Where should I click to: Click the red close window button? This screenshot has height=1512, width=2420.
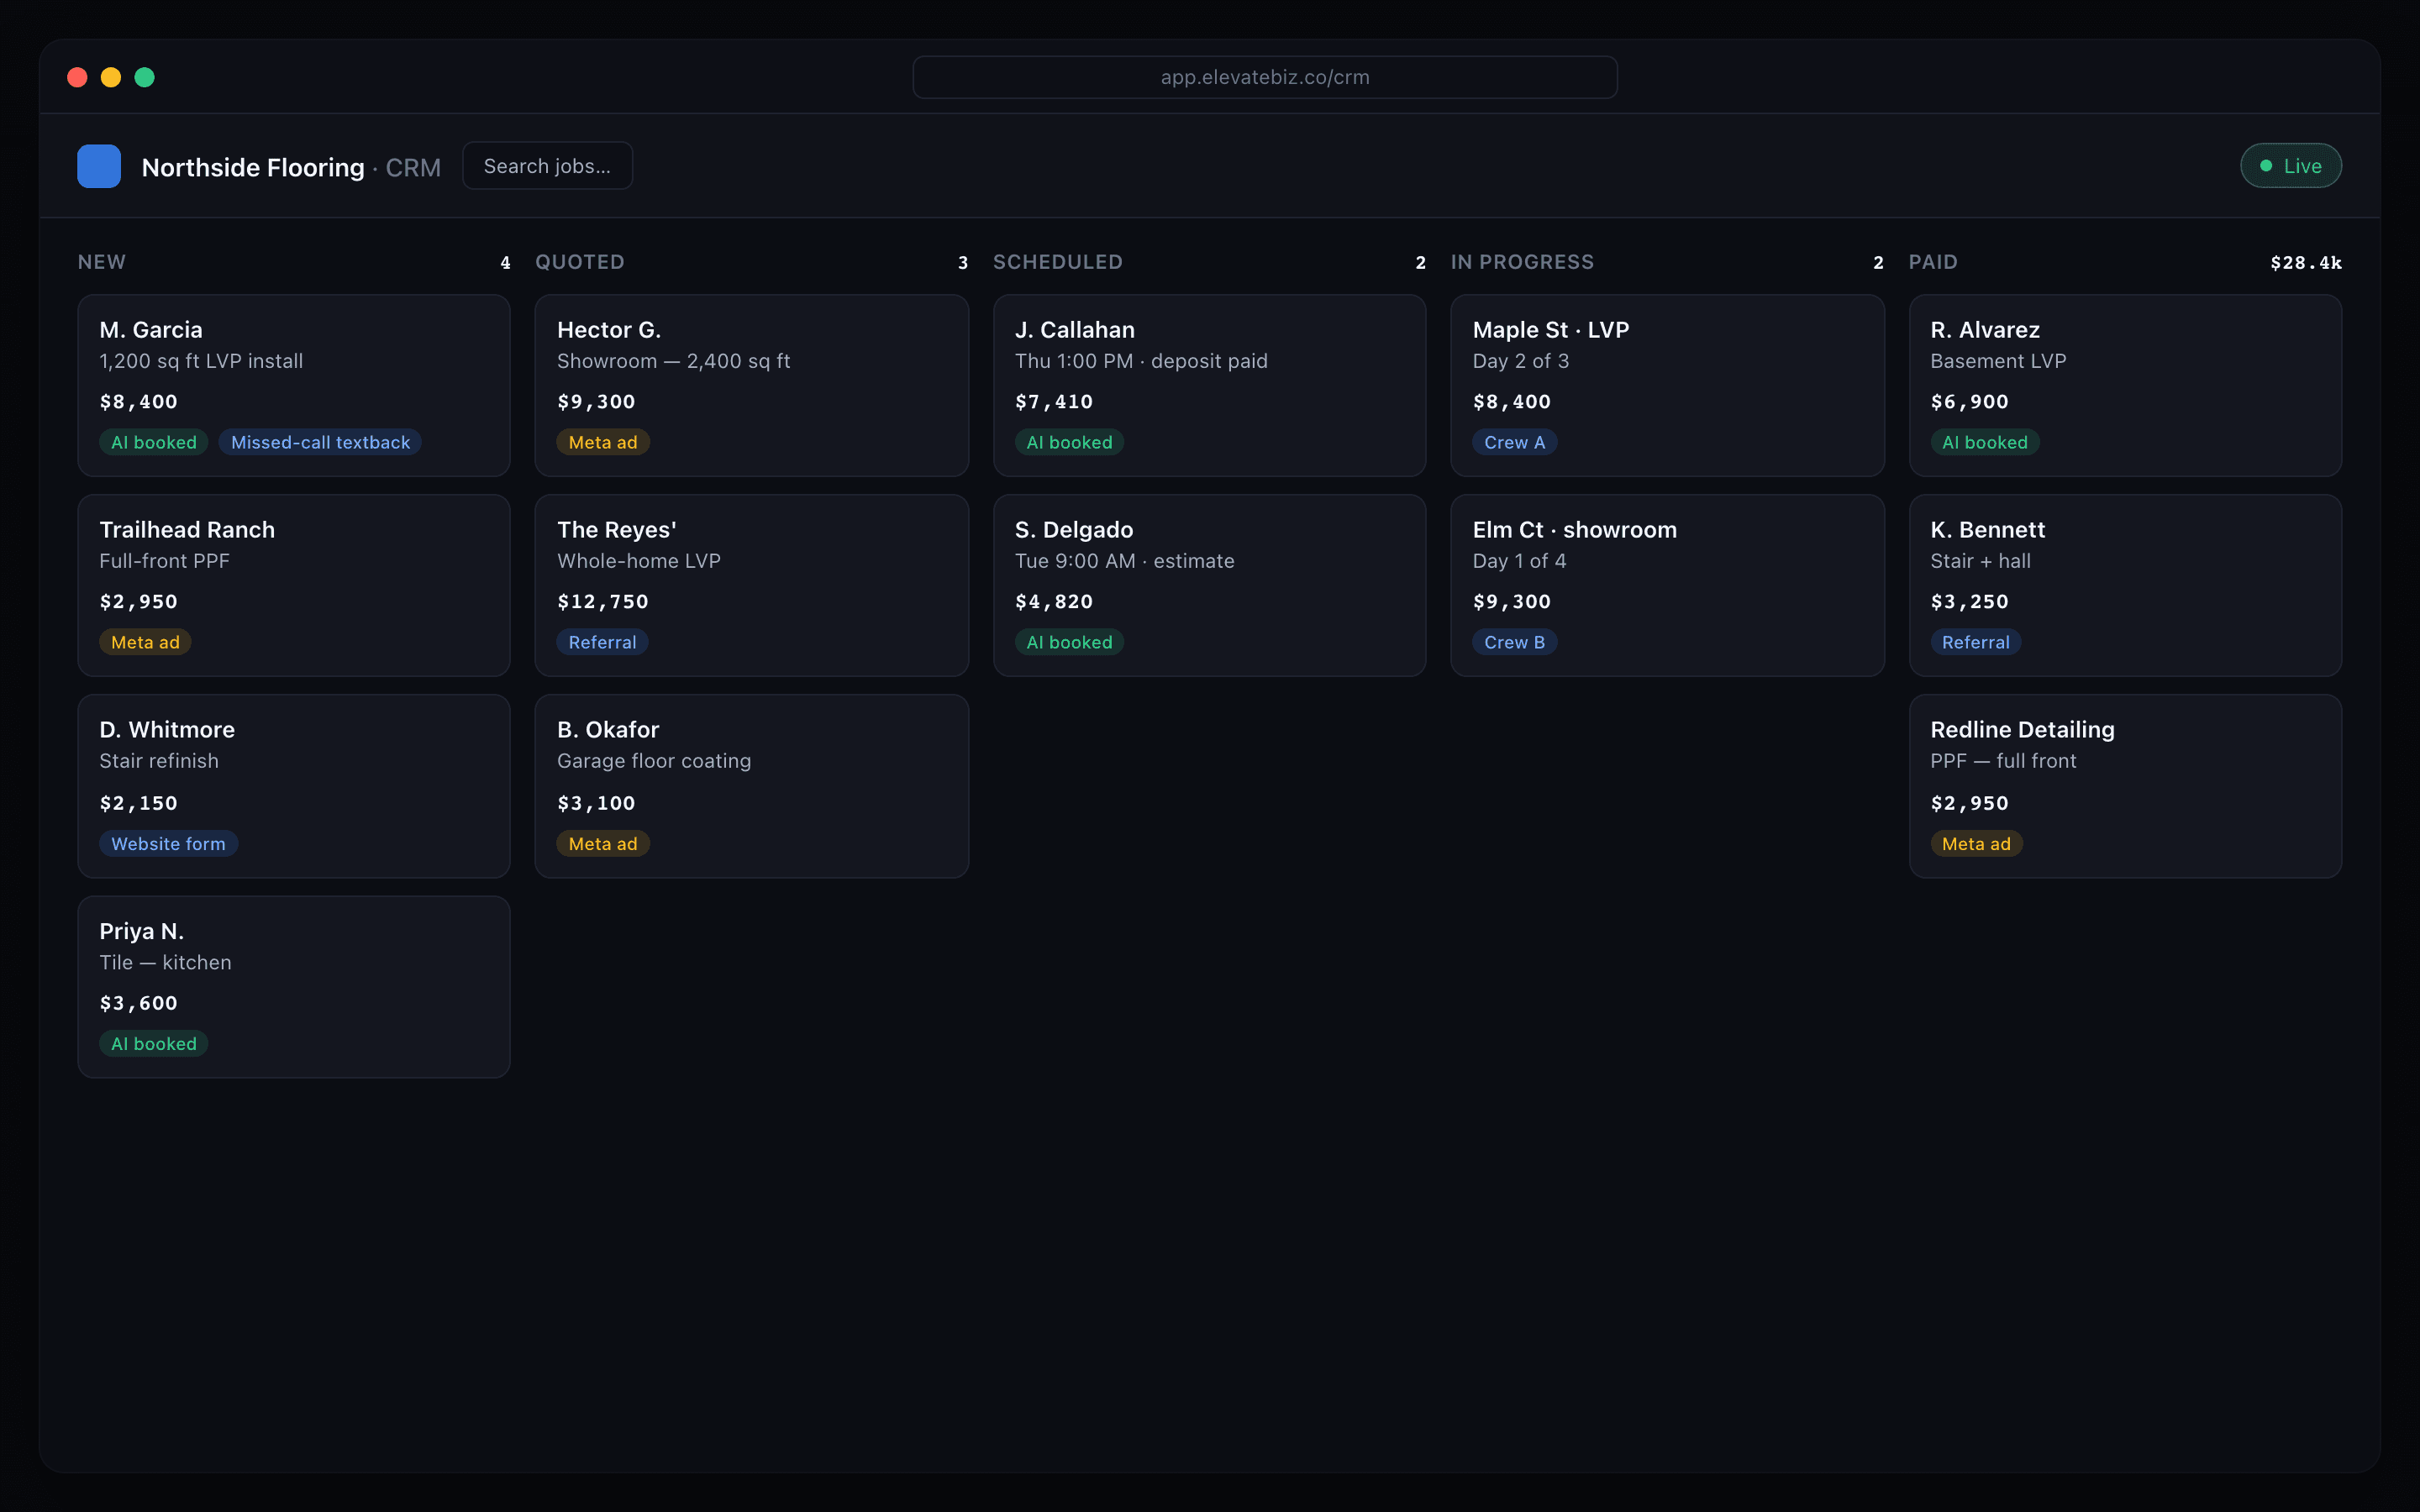pos(77,77)
